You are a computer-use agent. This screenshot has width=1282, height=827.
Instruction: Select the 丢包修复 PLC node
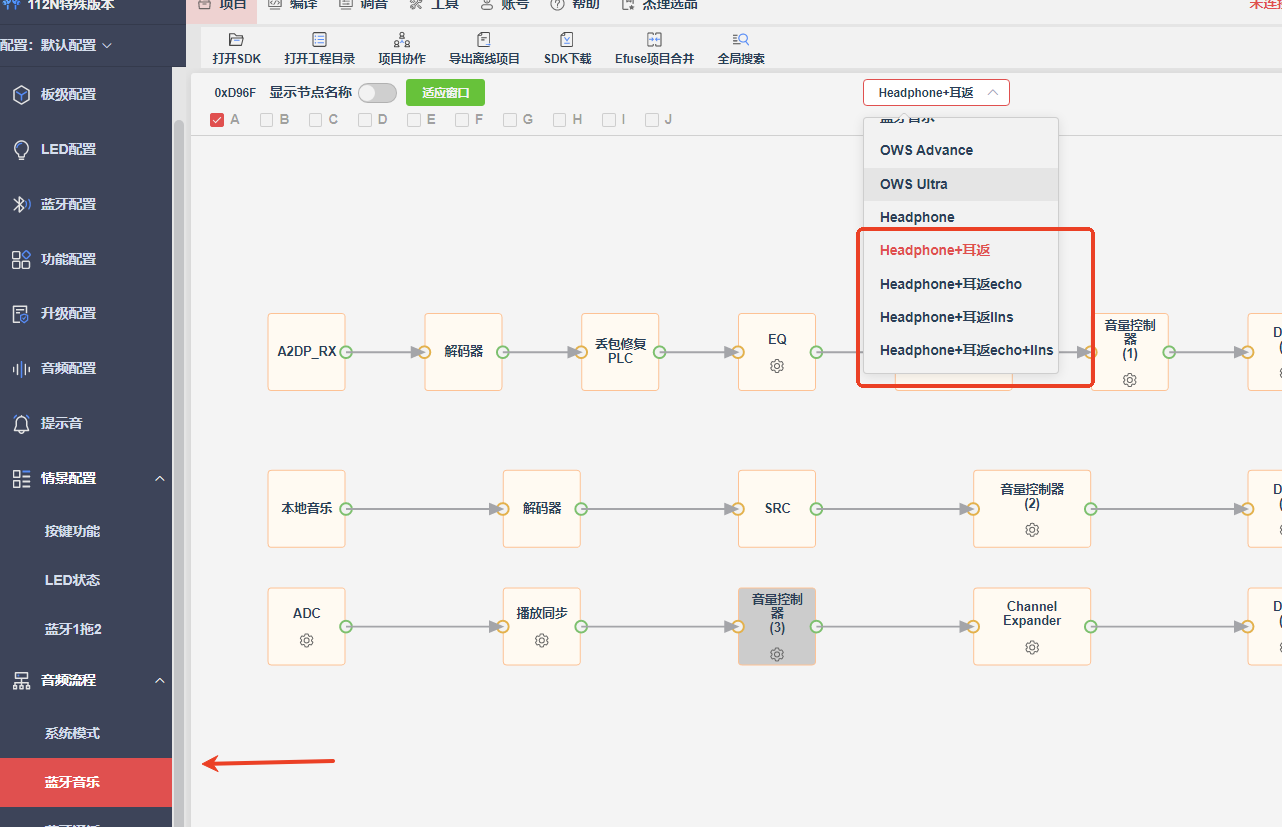(x=620, y=352)
